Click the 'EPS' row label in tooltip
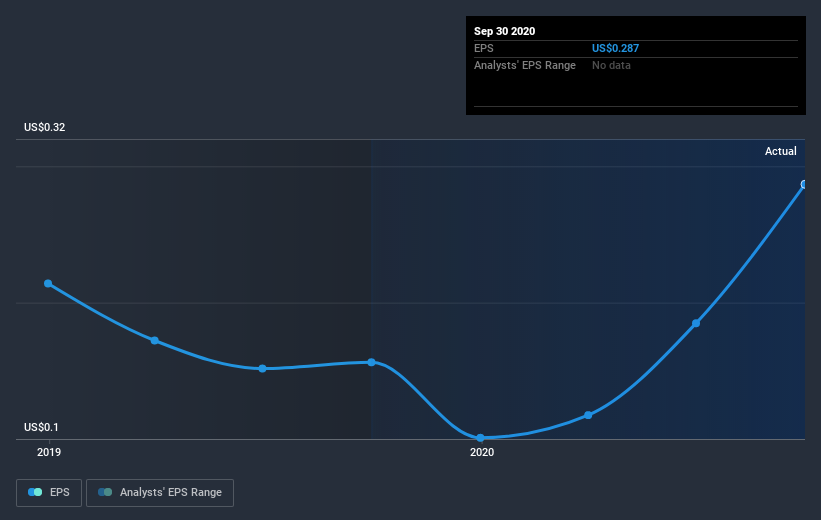The image size is (821, 520). click(x=483, y=48)
